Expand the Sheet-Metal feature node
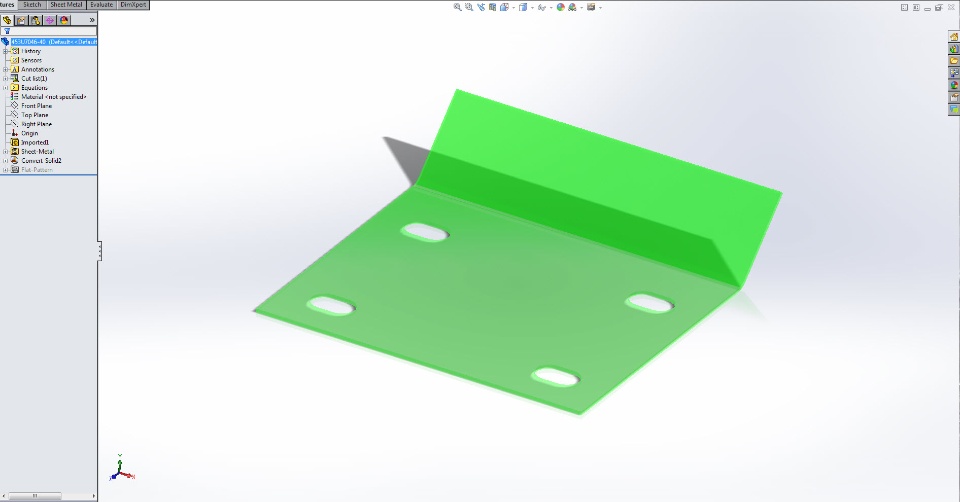960x502 pixels. click(6, 152)
